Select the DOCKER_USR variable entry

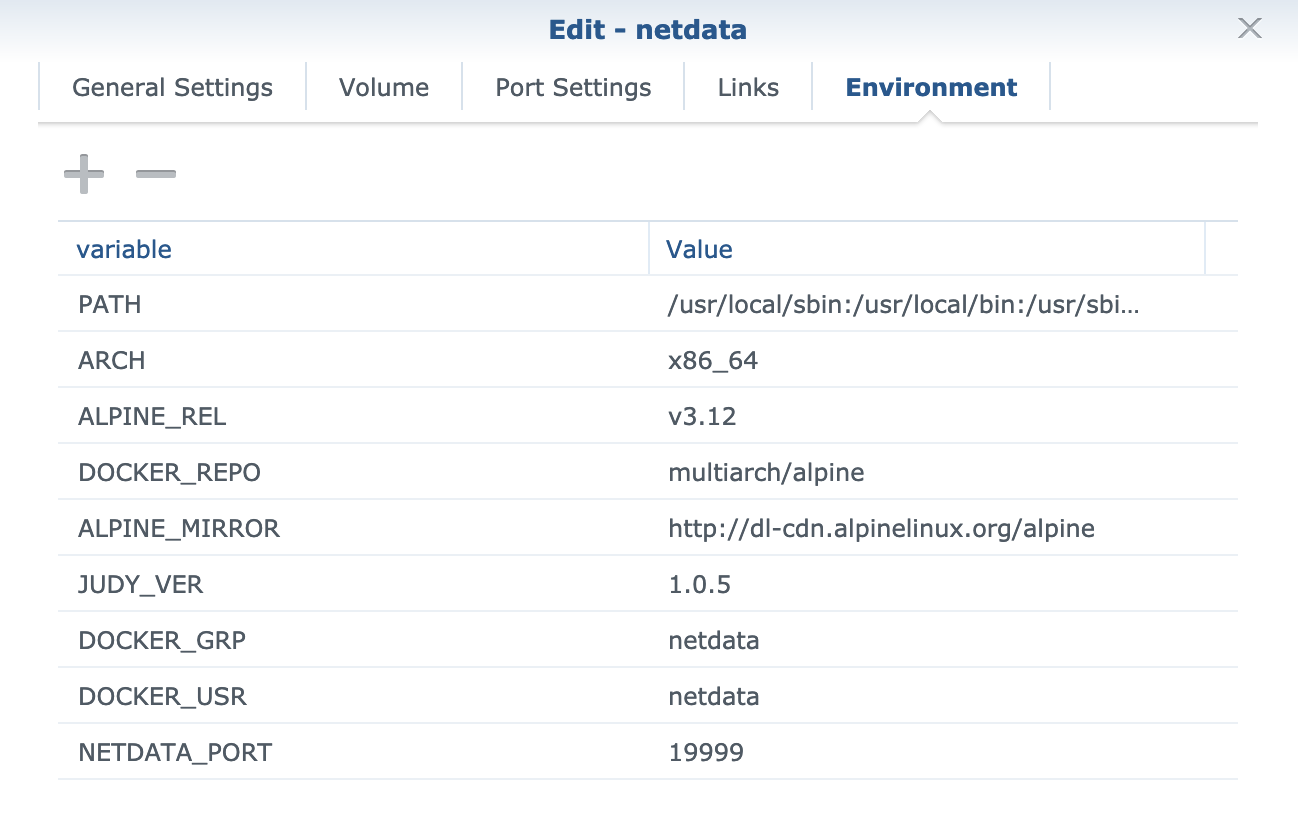tap(162, 696)
